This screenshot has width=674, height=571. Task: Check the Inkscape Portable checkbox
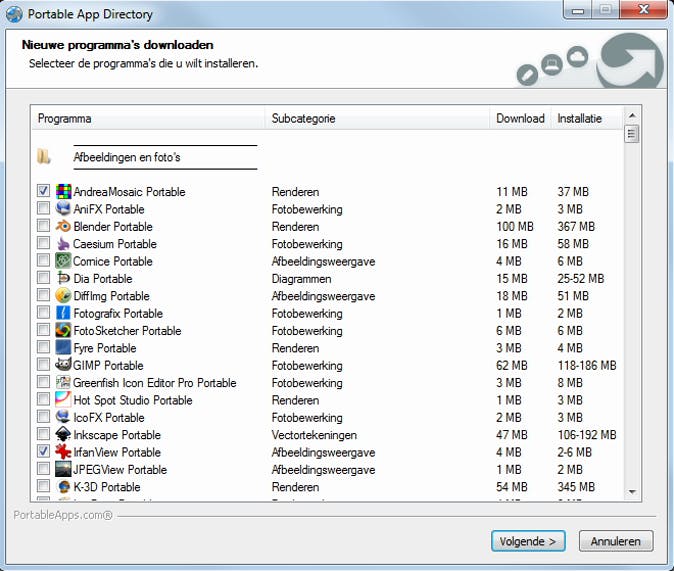(x=43, y=434)
